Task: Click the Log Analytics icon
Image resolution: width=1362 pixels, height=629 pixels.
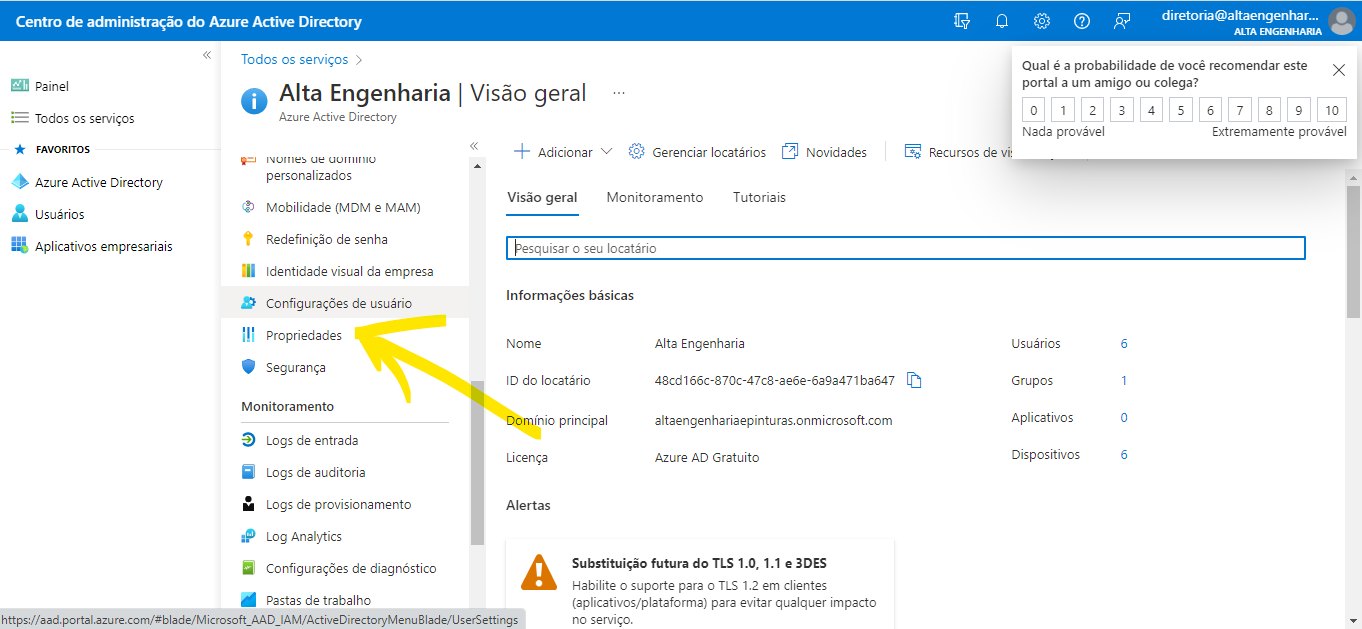Action: coord(249,536)
